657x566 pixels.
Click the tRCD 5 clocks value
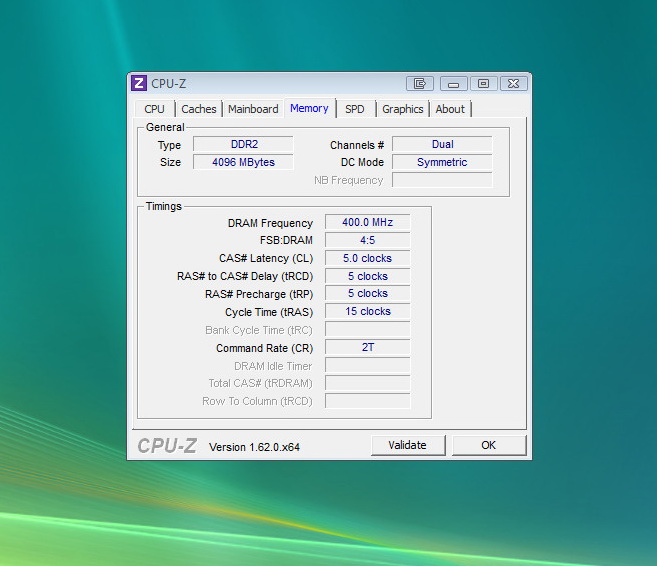[x=367, y=277]
